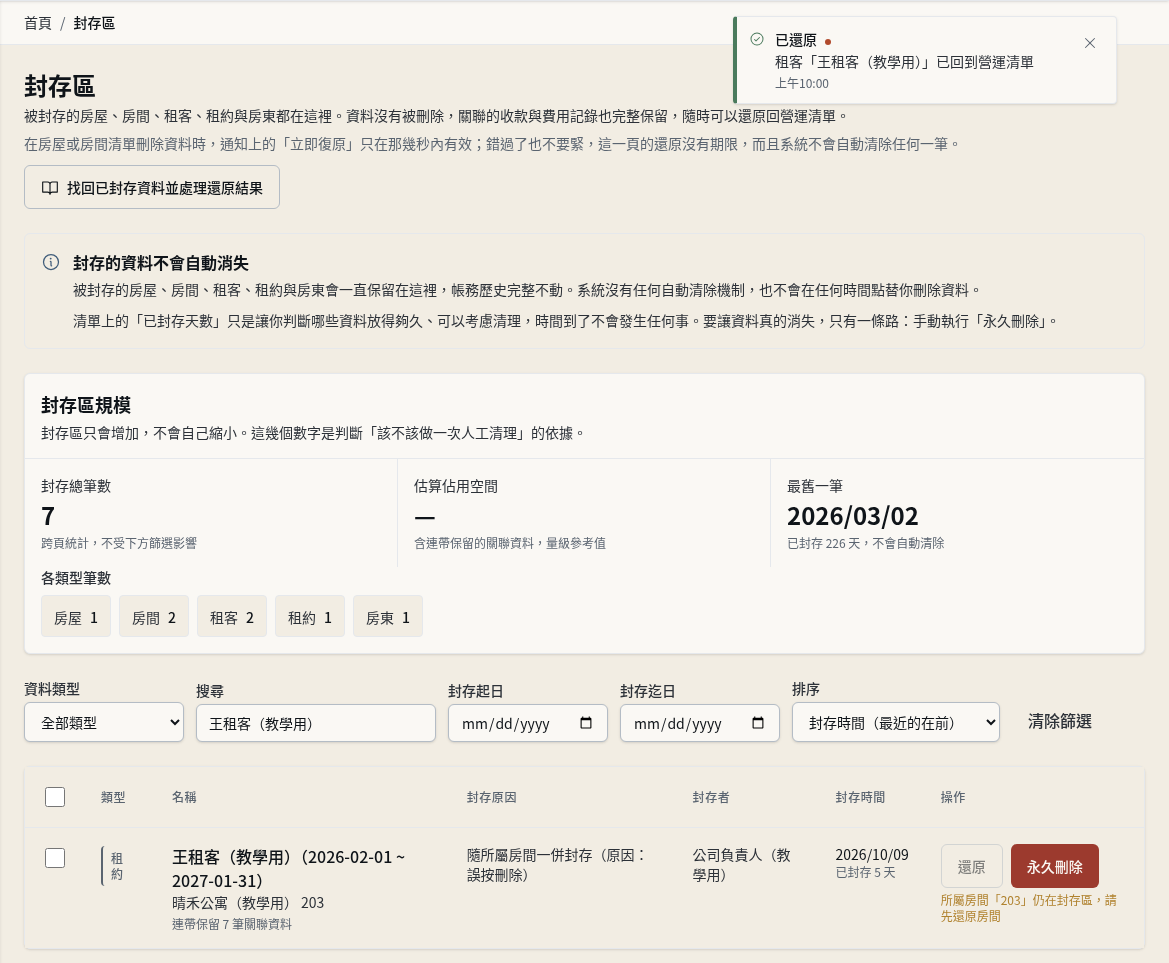Viewport: 1169px width, 963px height.
Task: Click 連帶保留 7 筆關聯資料 text
Action: 232,924
